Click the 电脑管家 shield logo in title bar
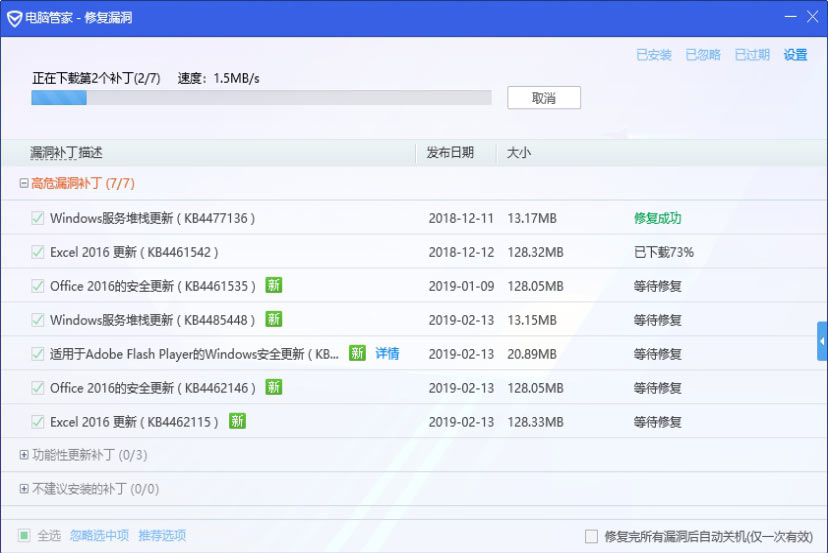828x553 pixels. 15,18
